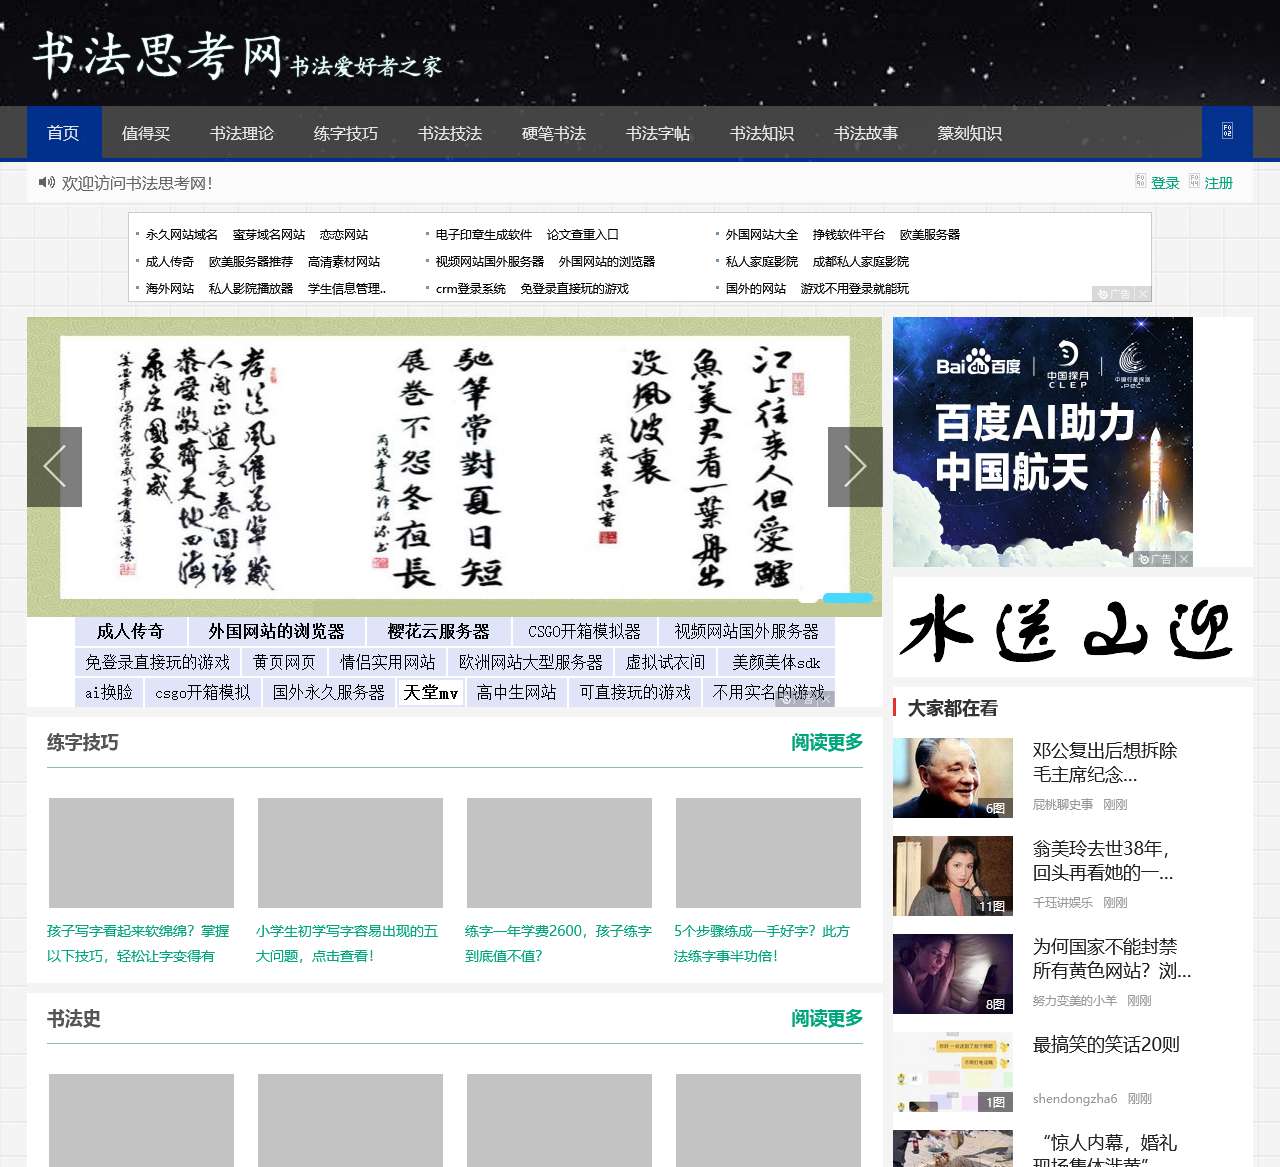Viewport: 1280px width, 1167px height.
Task: Click the blue icon at navigation bar's right end
Action: click(x=1226, y=131)
